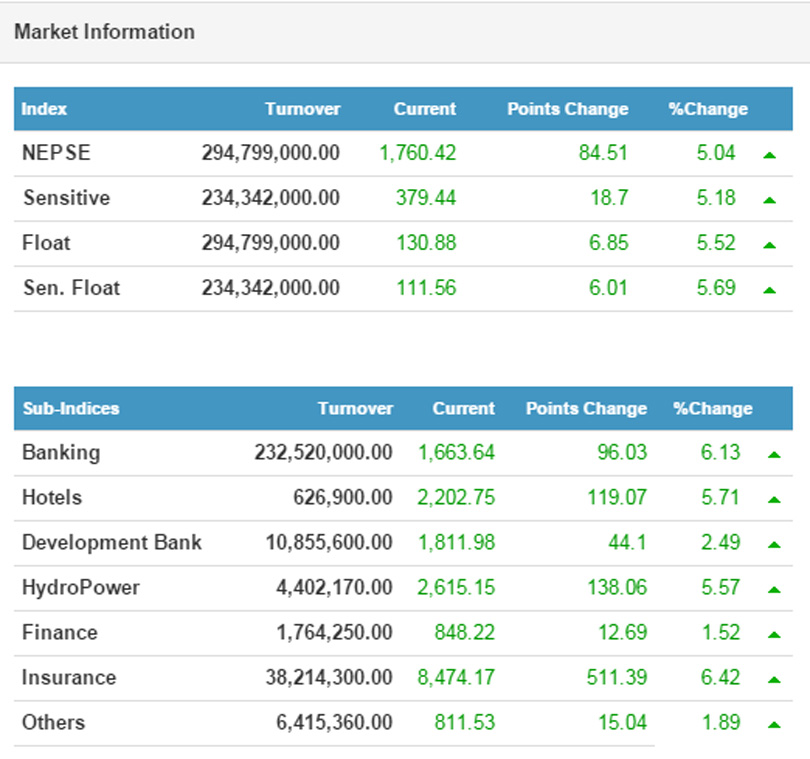This screenshot has width=810, height=759.
Task: Click Finance turnover 1,764,250.00
Action: point(335,632)
